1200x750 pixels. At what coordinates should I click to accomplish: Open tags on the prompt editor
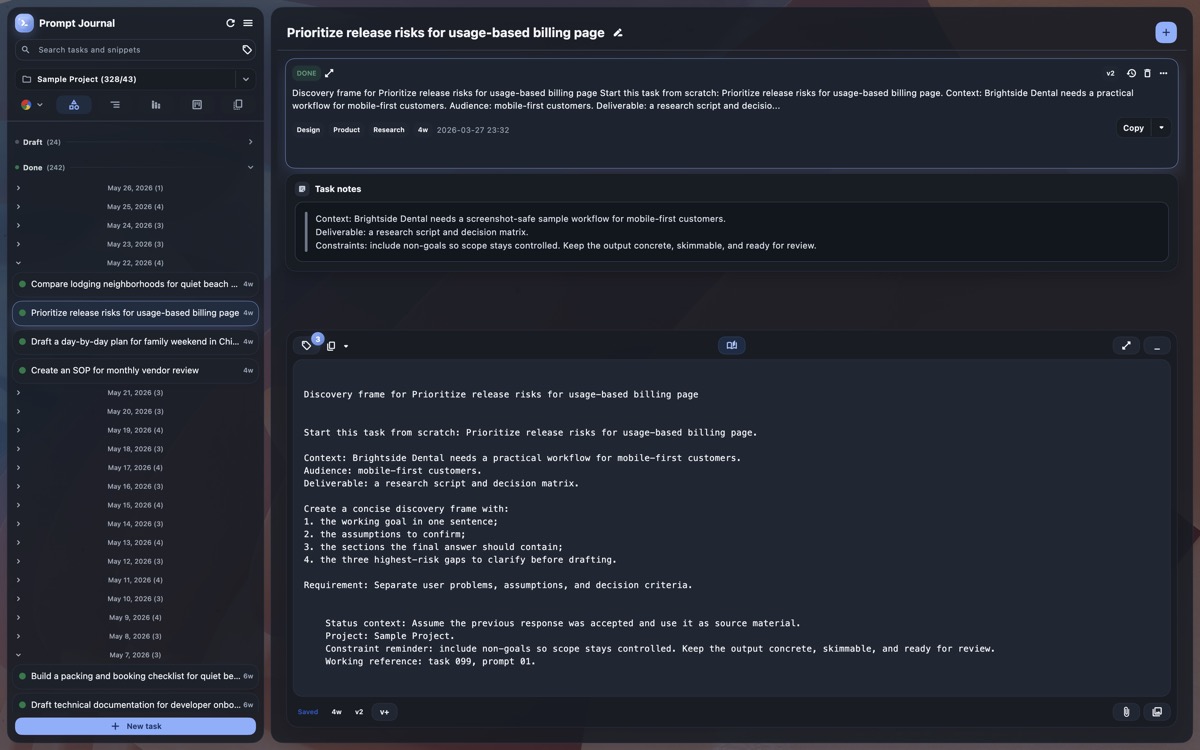[307, 346]
